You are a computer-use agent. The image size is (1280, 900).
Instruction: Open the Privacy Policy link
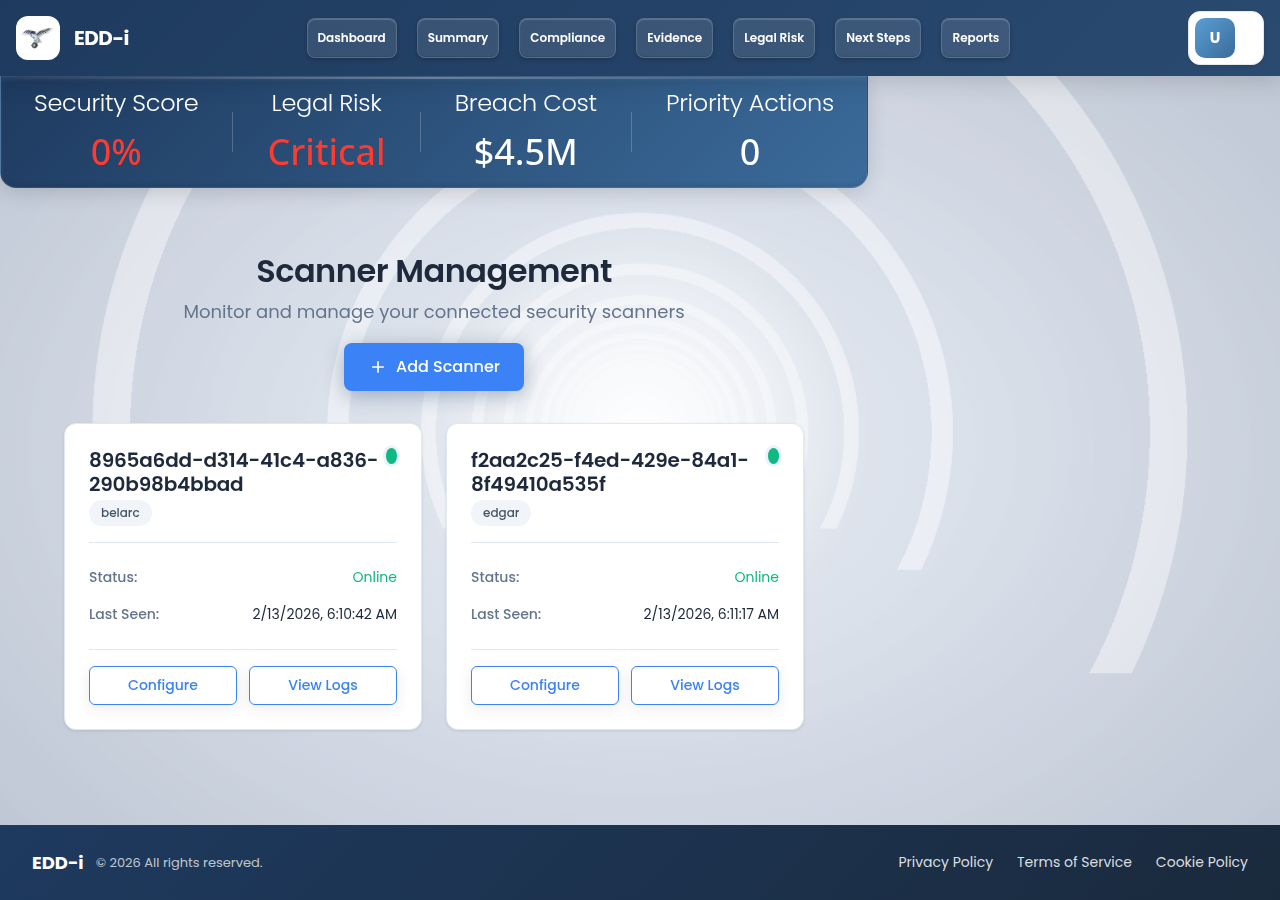click(x=945, y=861)
